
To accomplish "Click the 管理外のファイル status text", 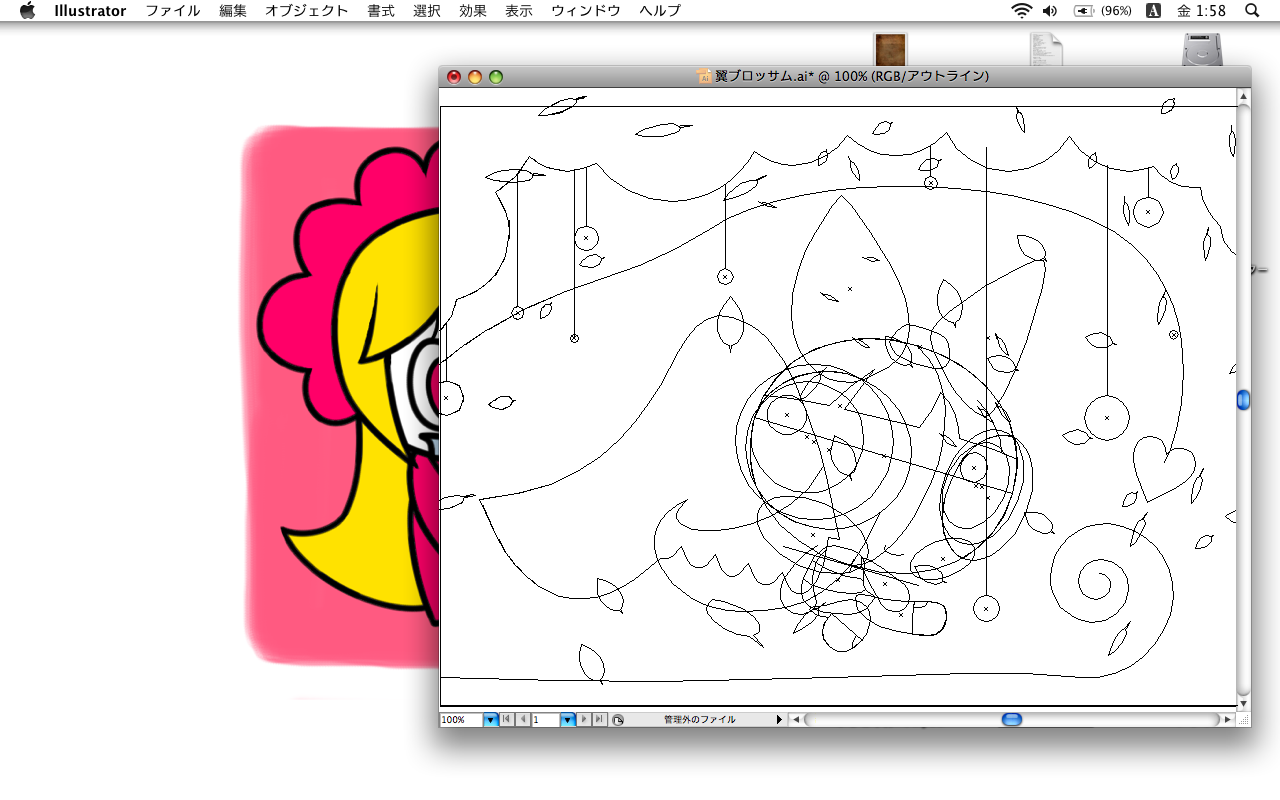I will tap(699, 720).
